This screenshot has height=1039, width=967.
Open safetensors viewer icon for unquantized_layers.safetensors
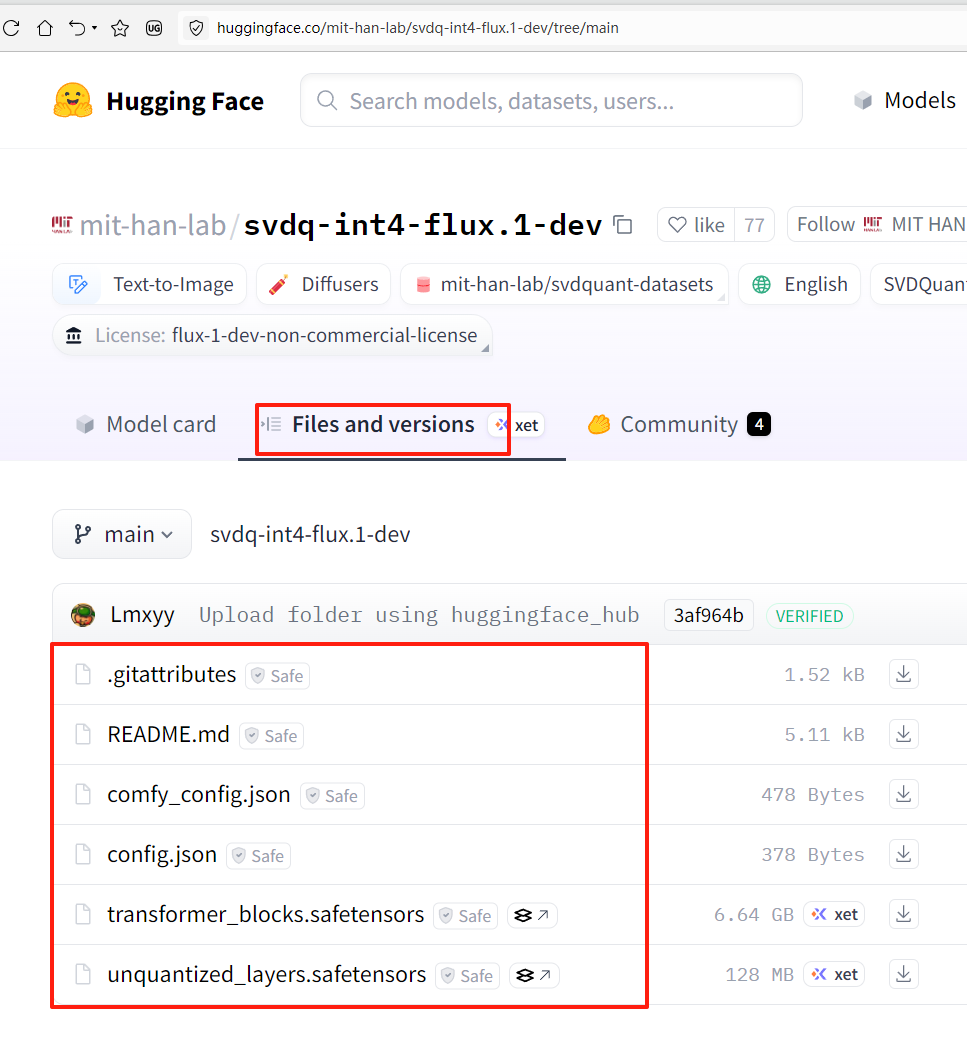click(x=534, y=975)
